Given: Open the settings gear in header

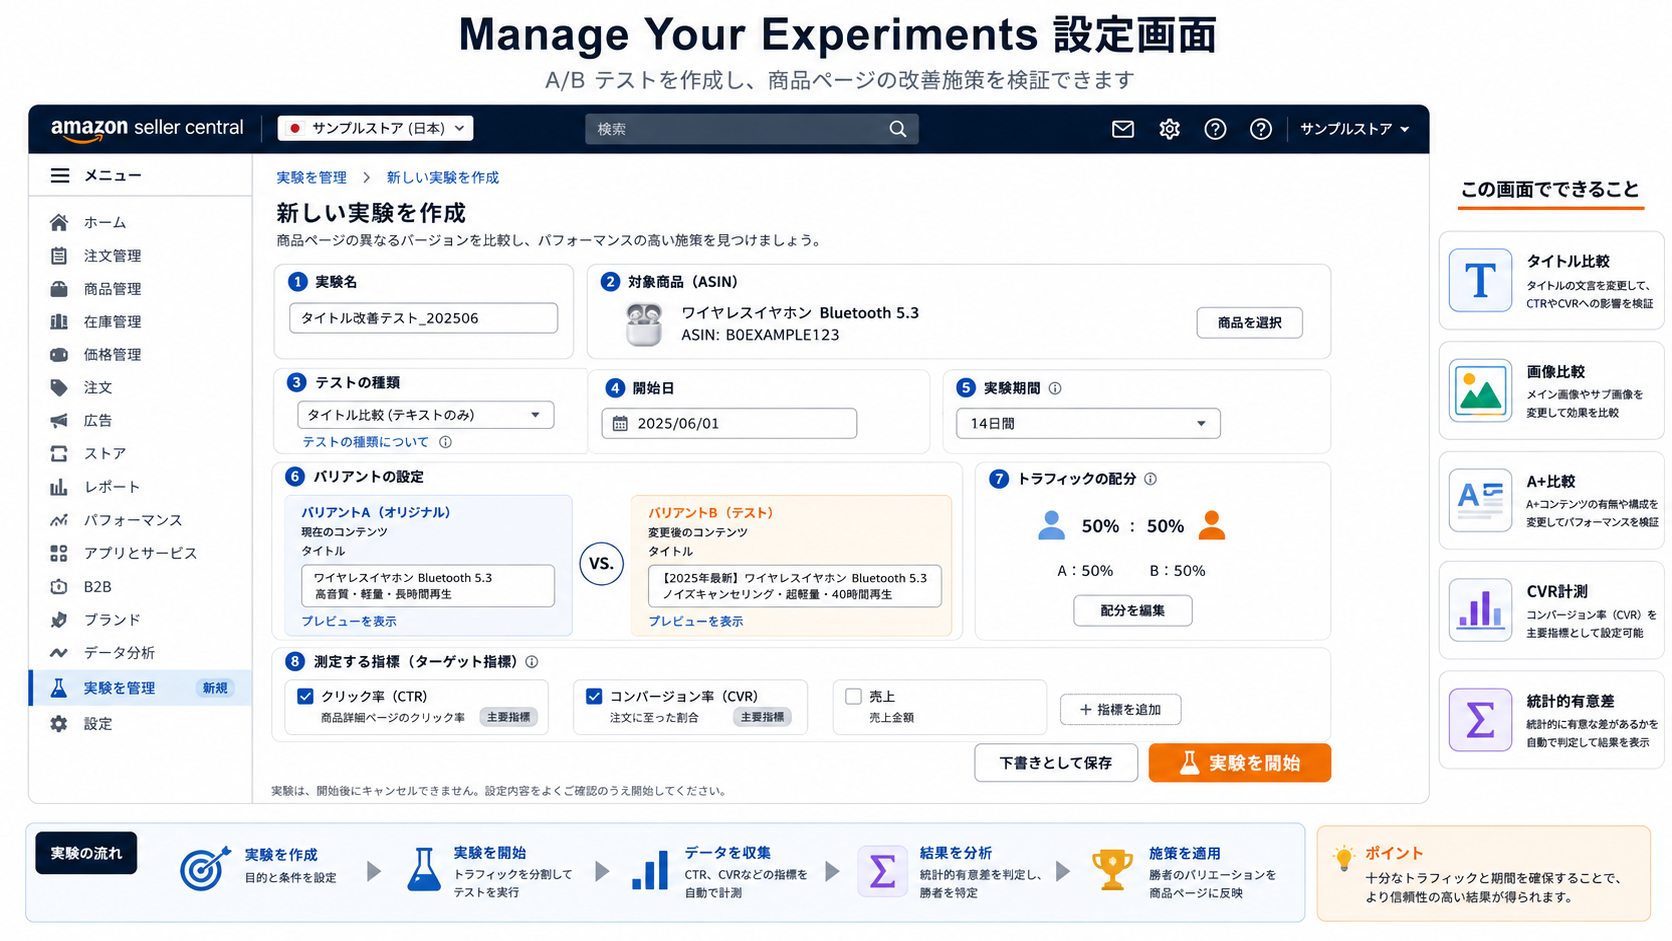Looking at the screenshot, I should point(1169,129).
